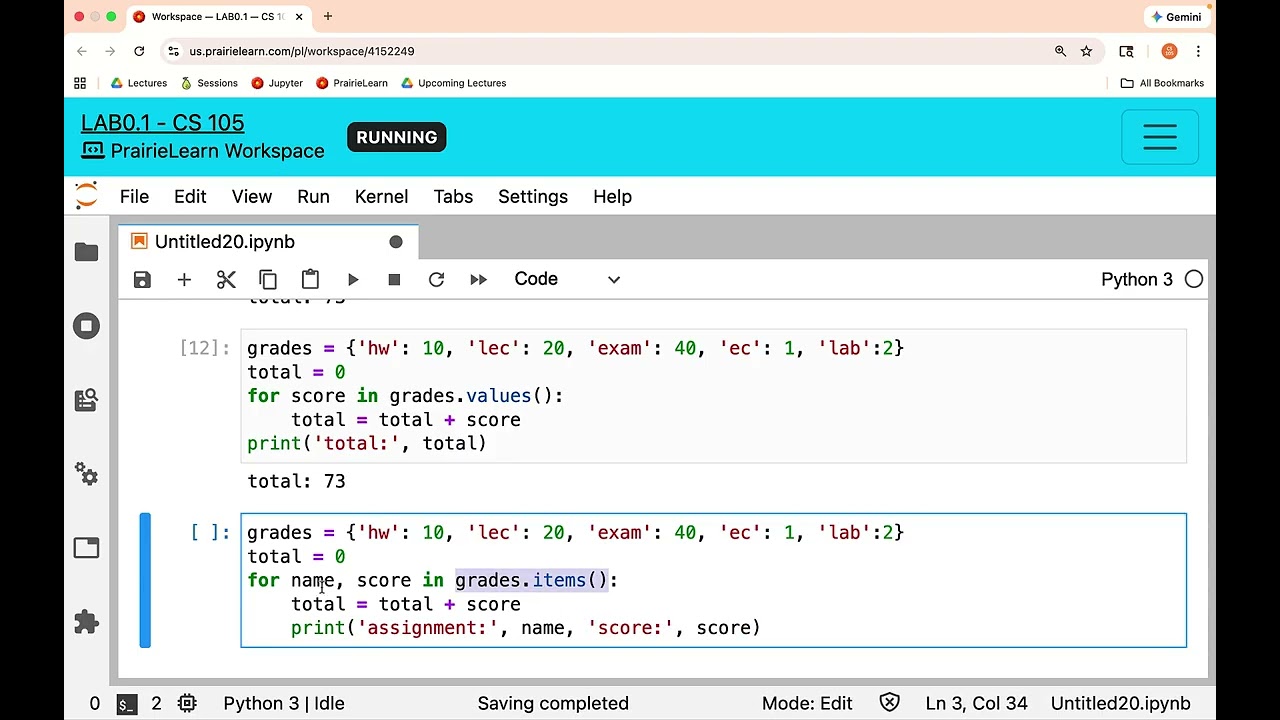Screen dimensions: 1280x720
Task: Open the File menu
Action: (134, 197)
